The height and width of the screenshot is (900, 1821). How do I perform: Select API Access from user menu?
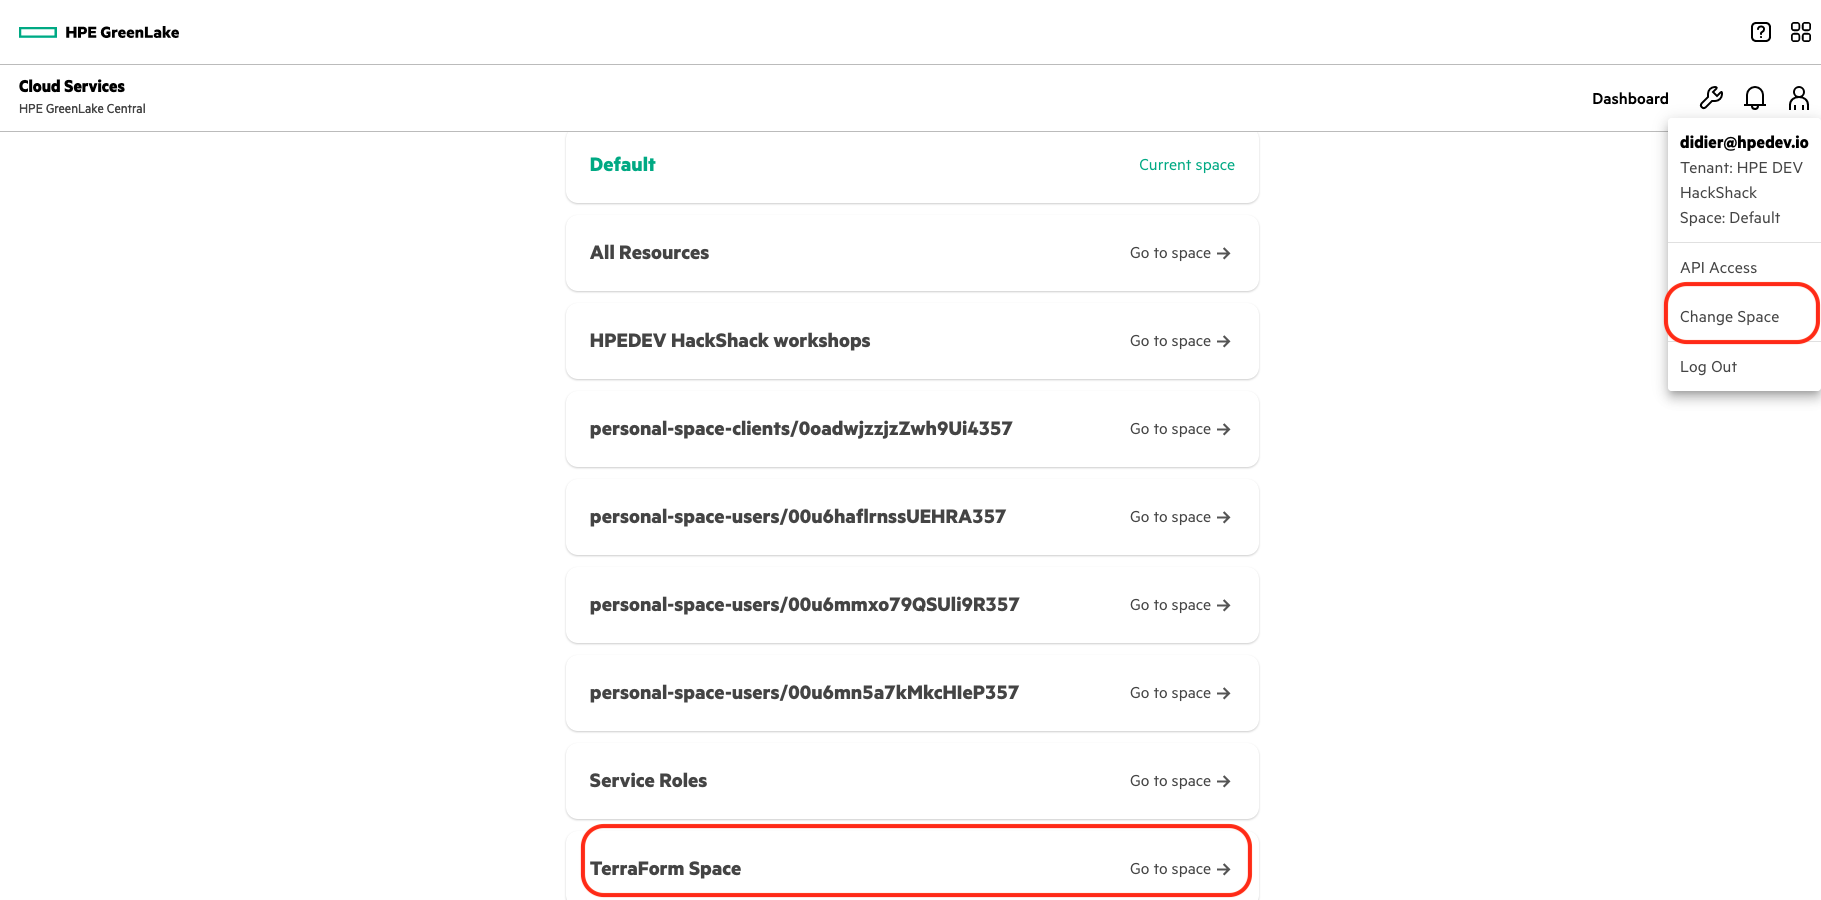pyautogui.click(x=1718, y=267)
